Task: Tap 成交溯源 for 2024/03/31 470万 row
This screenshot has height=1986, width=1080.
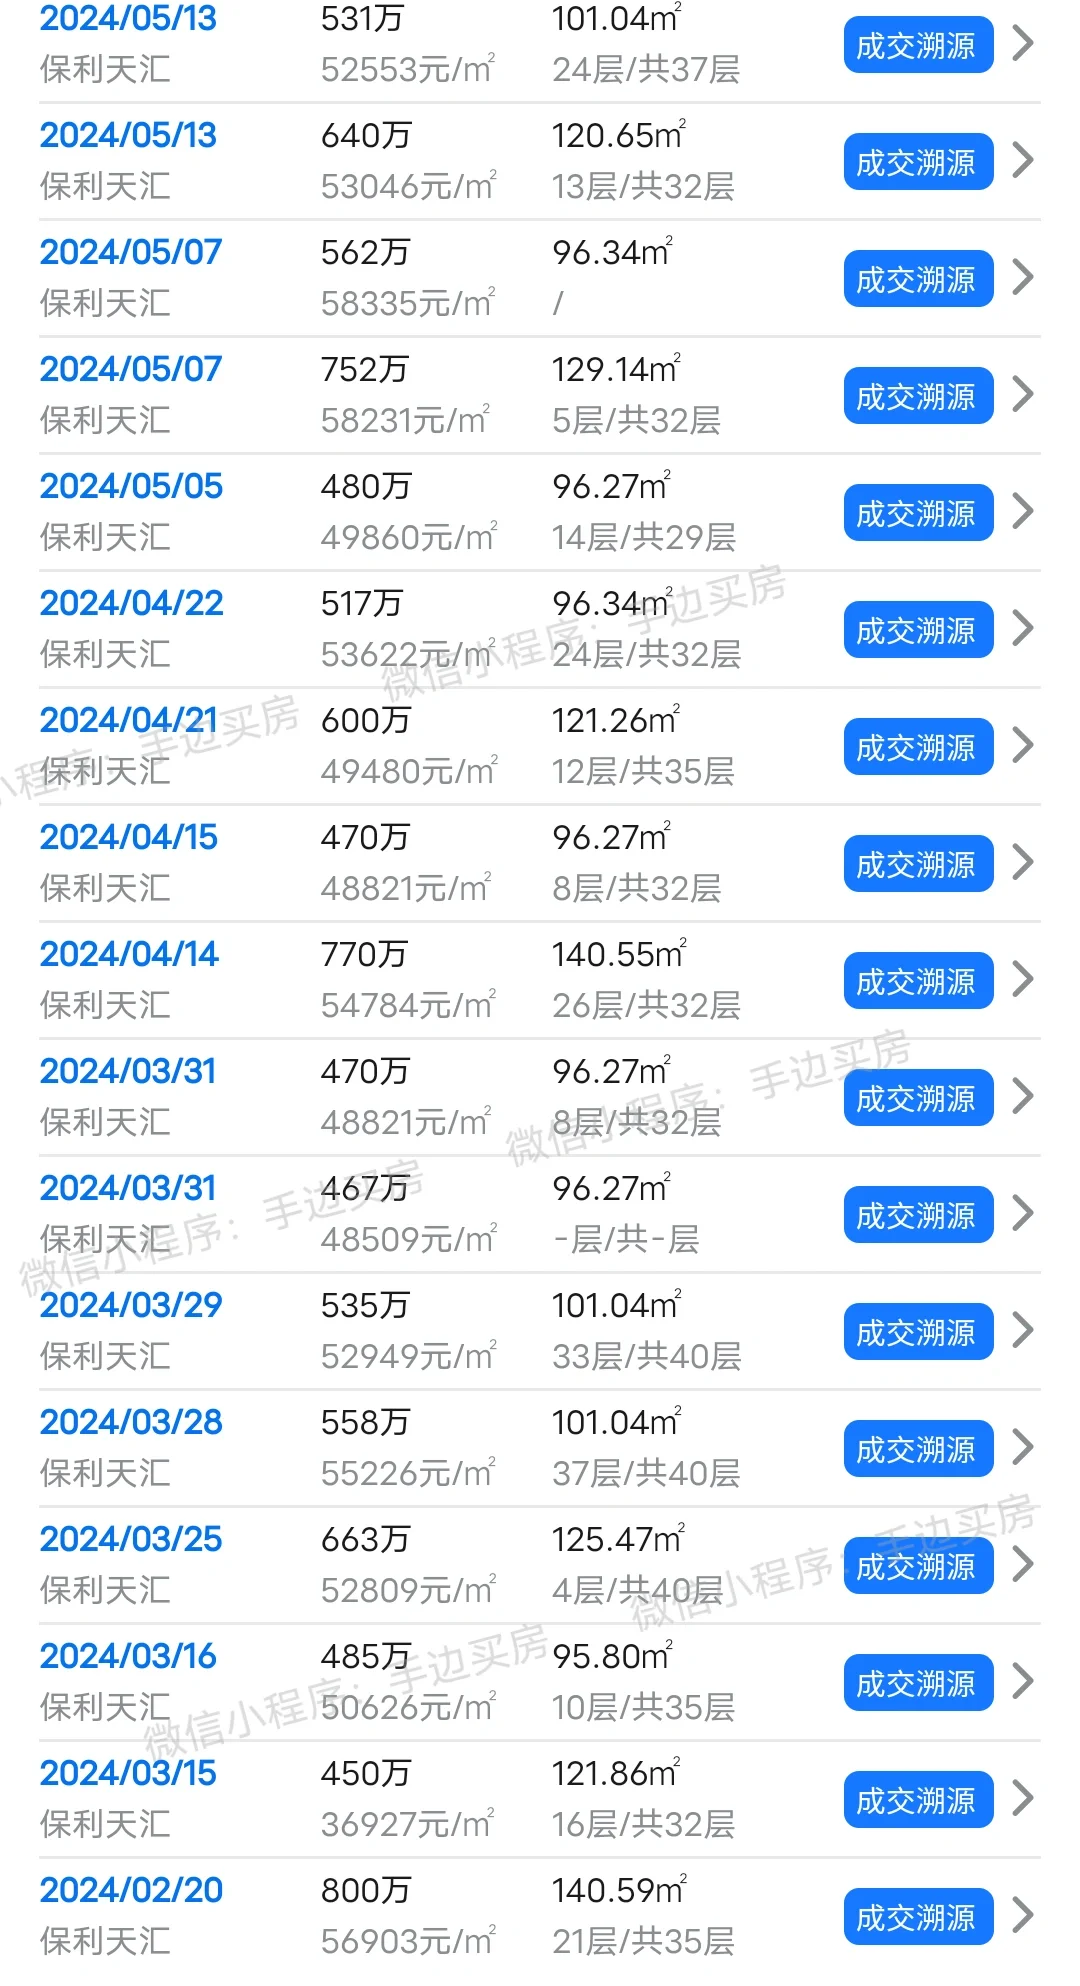Action: [x=918, y=1098]
